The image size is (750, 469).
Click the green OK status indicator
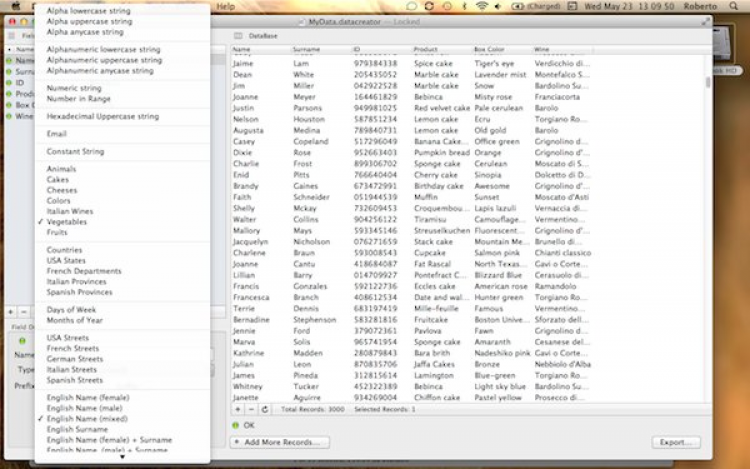click(x=235, y=425)
